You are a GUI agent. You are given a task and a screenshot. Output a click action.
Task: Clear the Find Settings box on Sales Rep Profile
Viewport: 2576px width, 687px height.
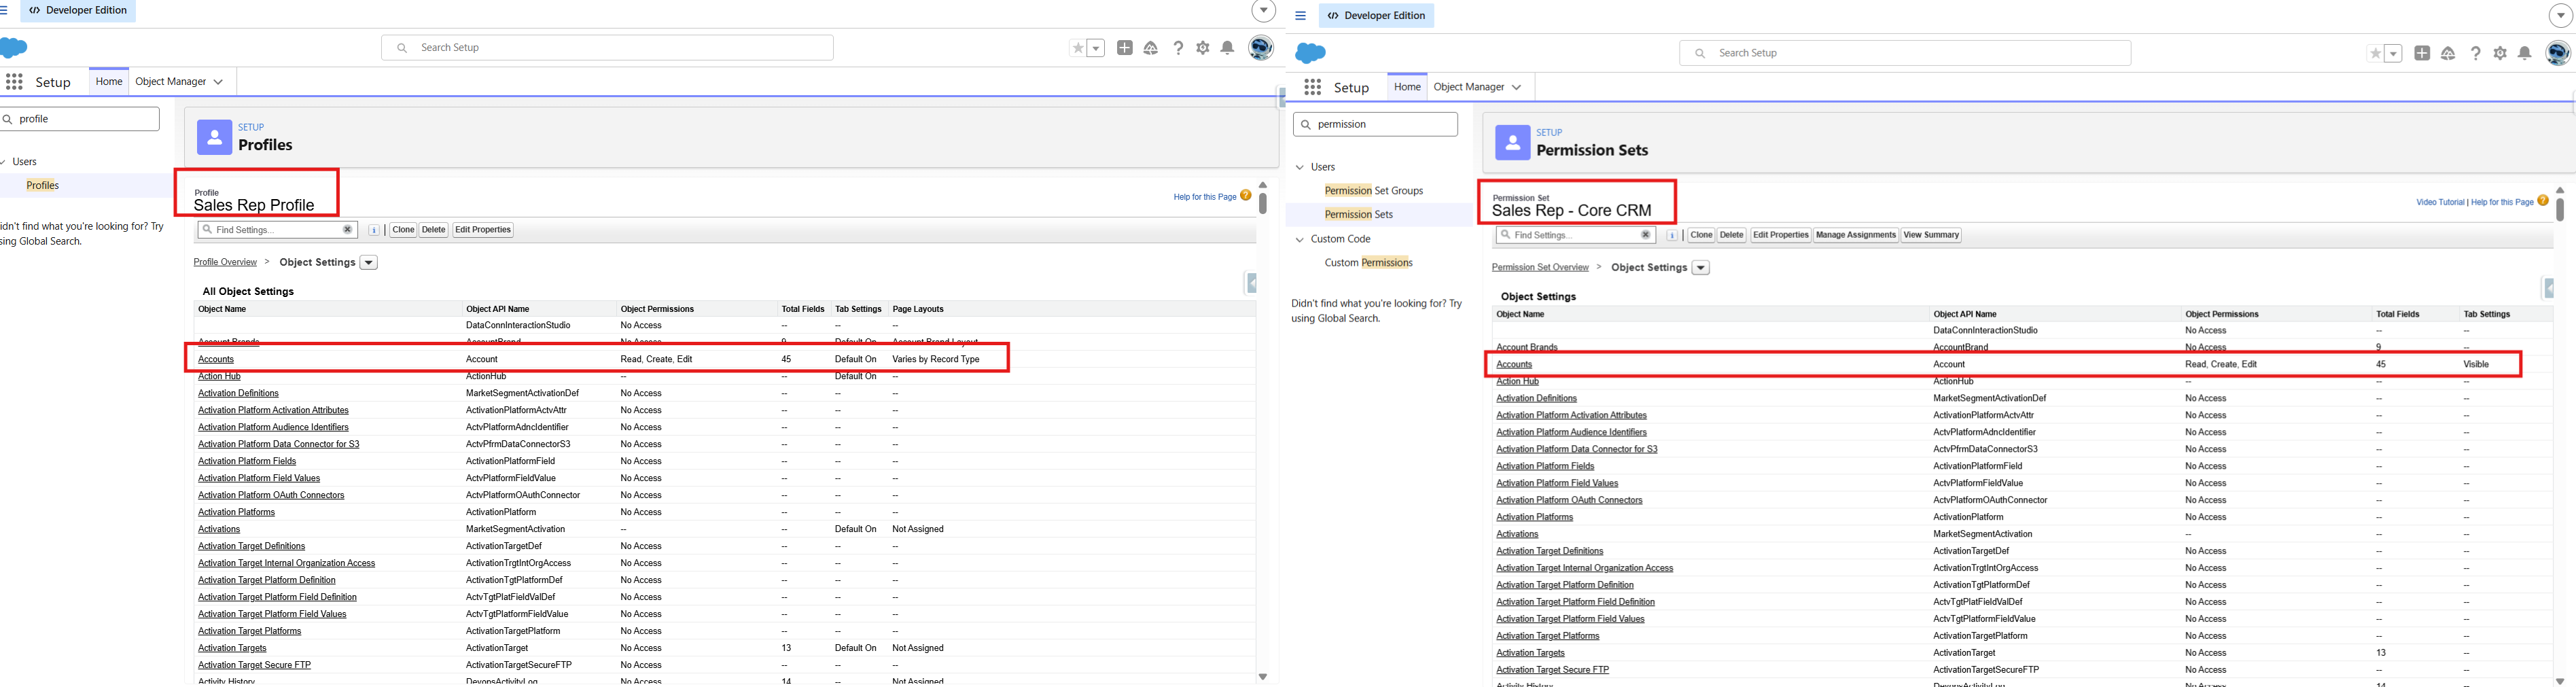[x=347, y=230]
